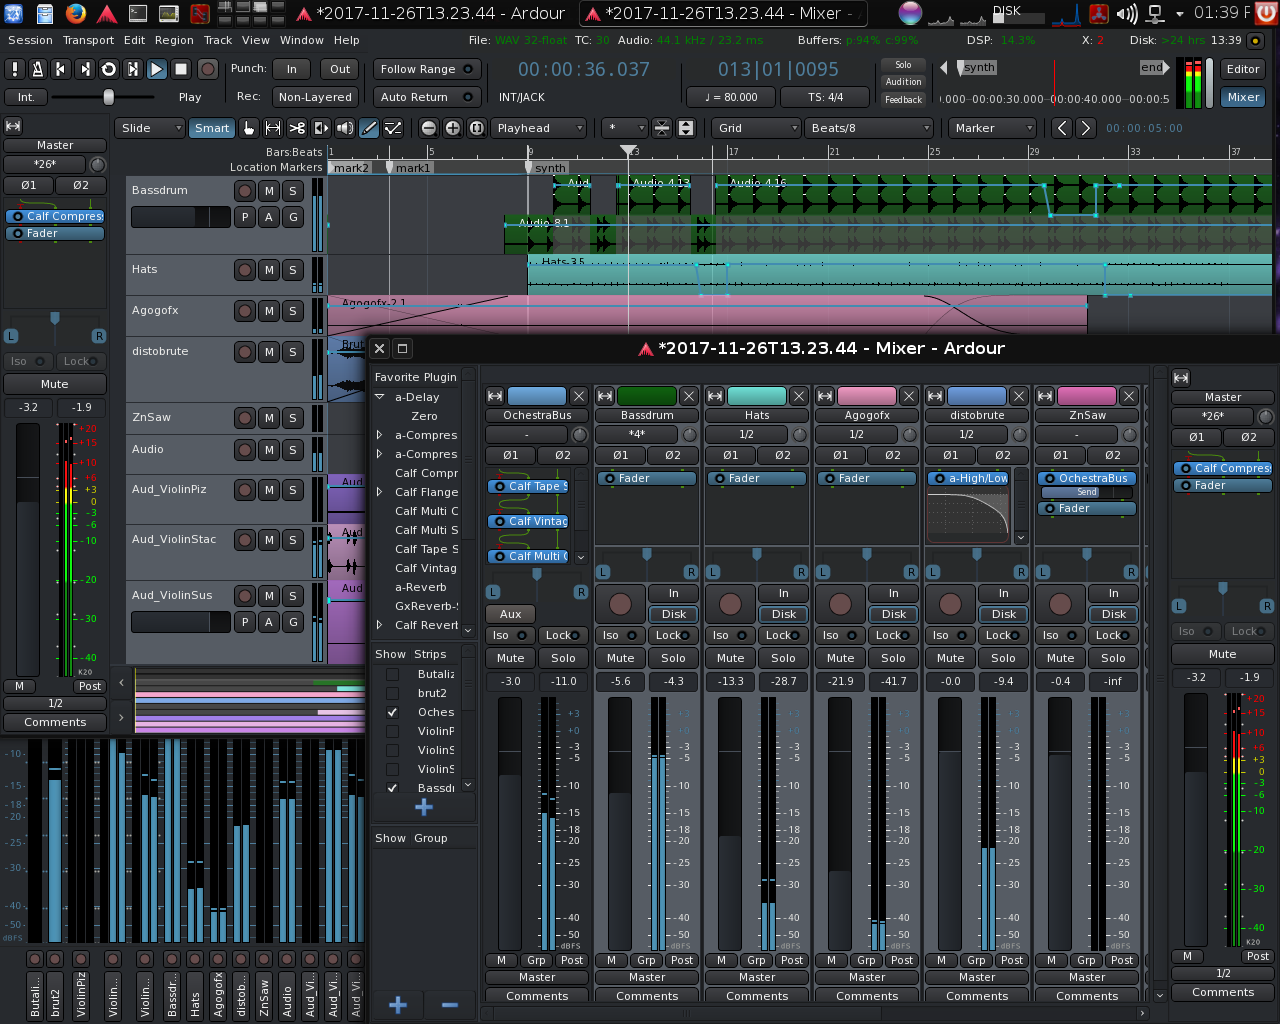Toggle Iso on the Bassdrum mixer strip
1280x1024 pixels.
[x=620, y=635]
